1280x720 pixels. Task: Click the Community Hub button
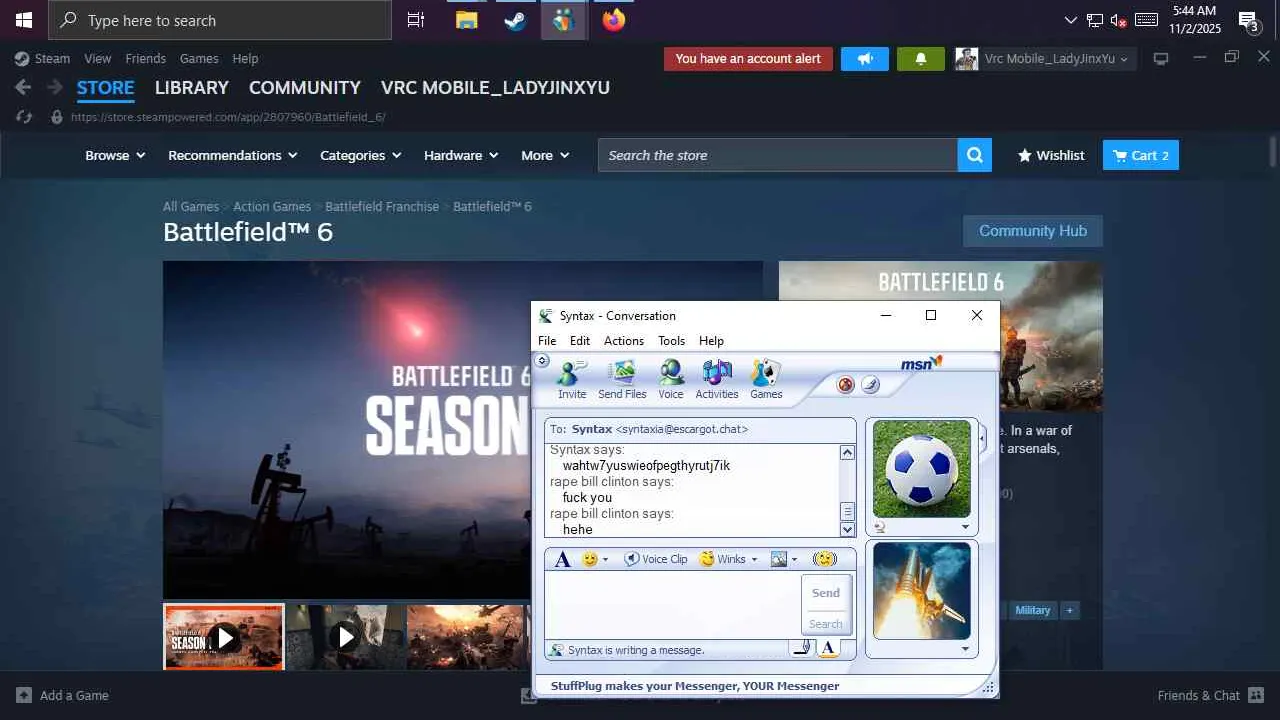pos(1033,231)
